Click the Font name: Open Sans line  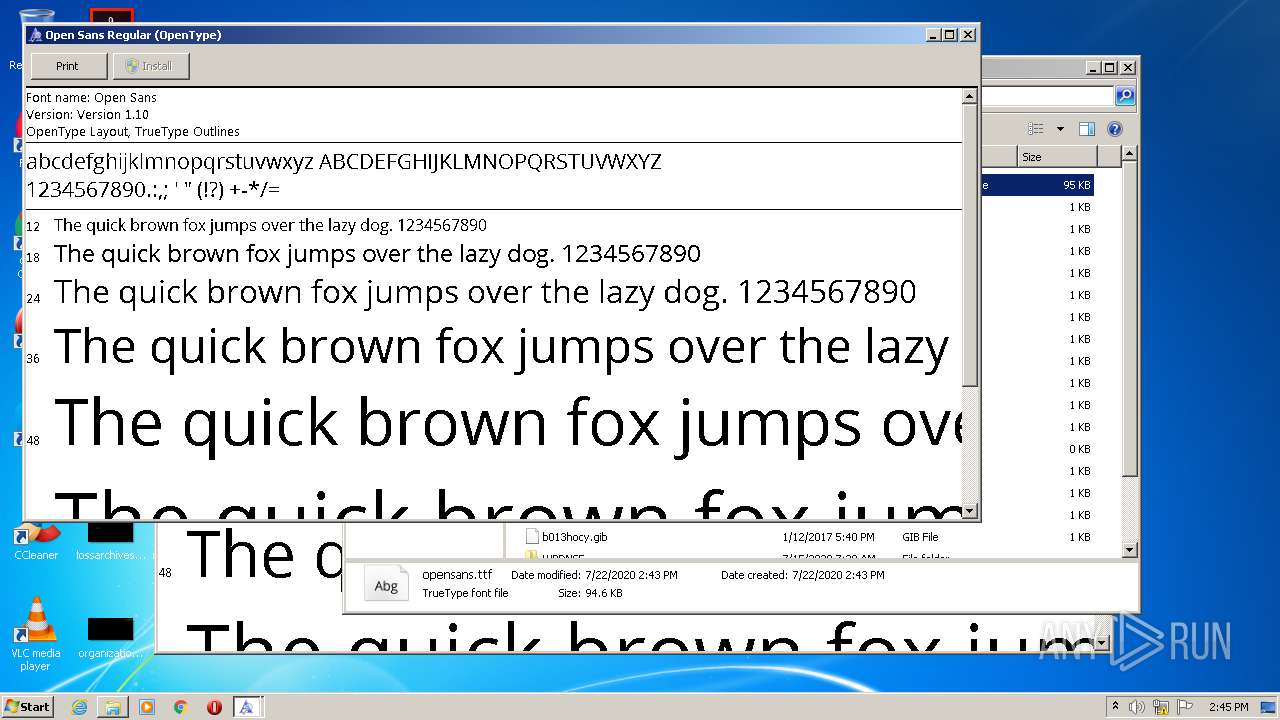point(91,98)
